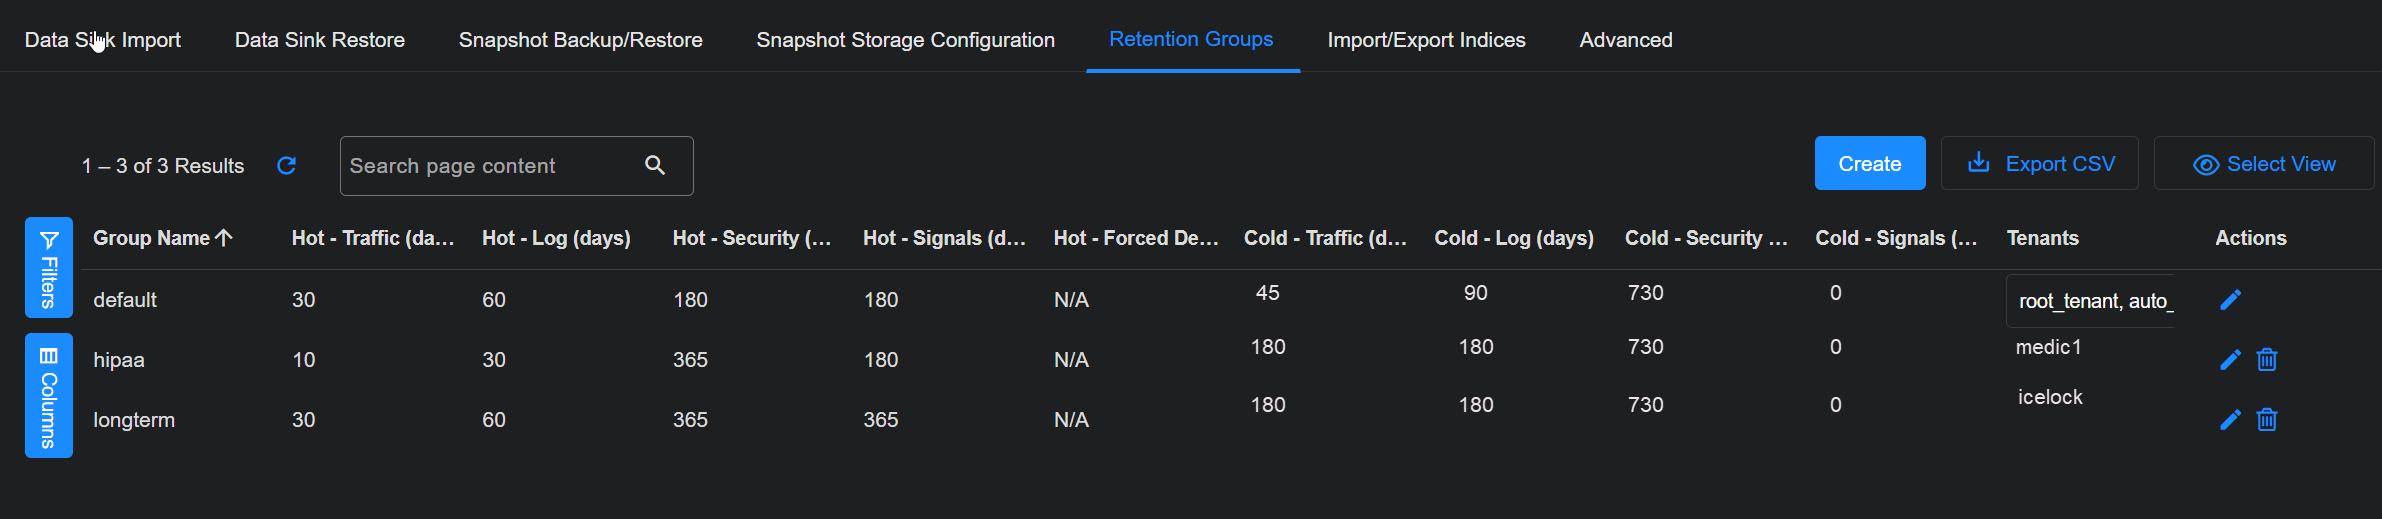Viewport: 2382px width, 519px height.
Task: Open the Select View menu
Action: click(2264, 164)
